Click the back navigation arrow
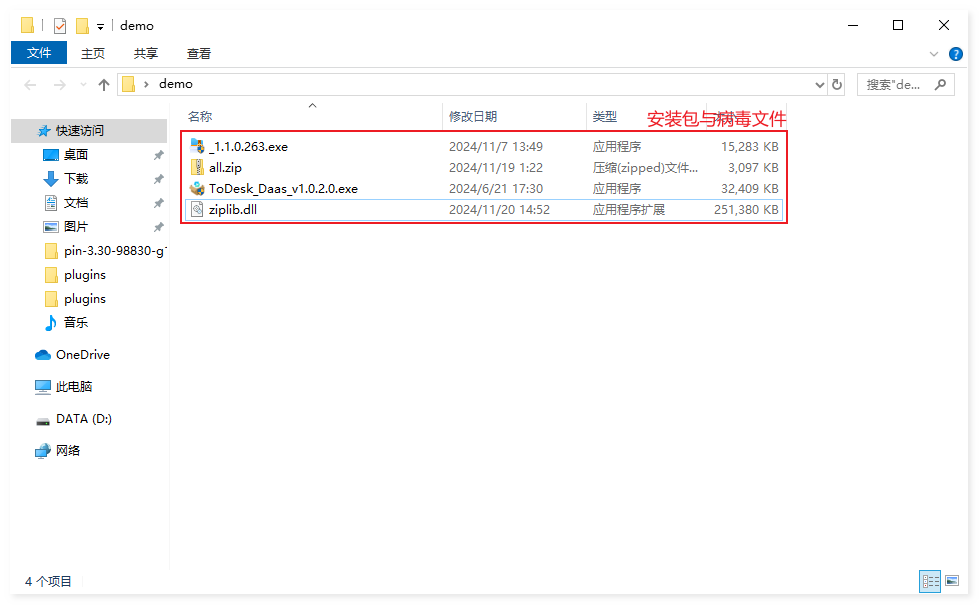This screenshot has height=605, width=979. (x=30, y=85)
